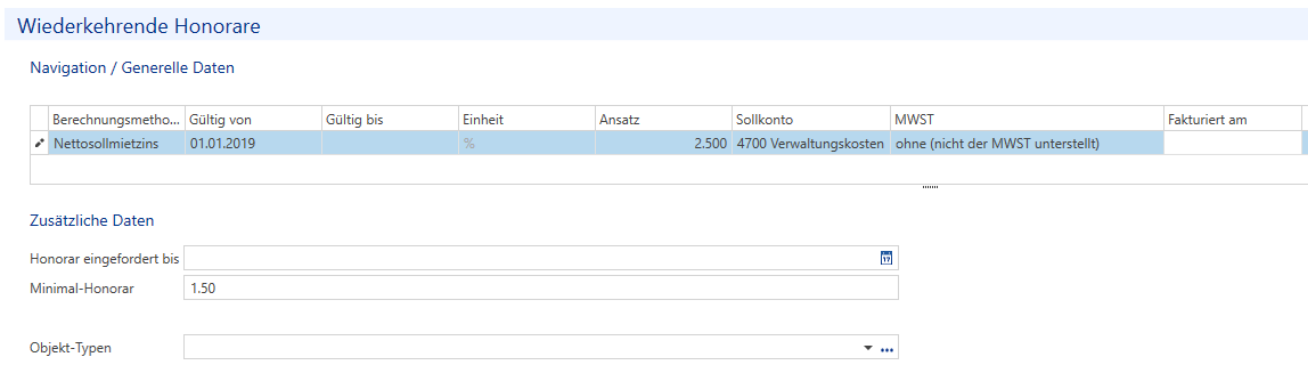Screen dimensions: 1308x365
Task: Click the Einheit cell showing %
Action: click(527, 143)
